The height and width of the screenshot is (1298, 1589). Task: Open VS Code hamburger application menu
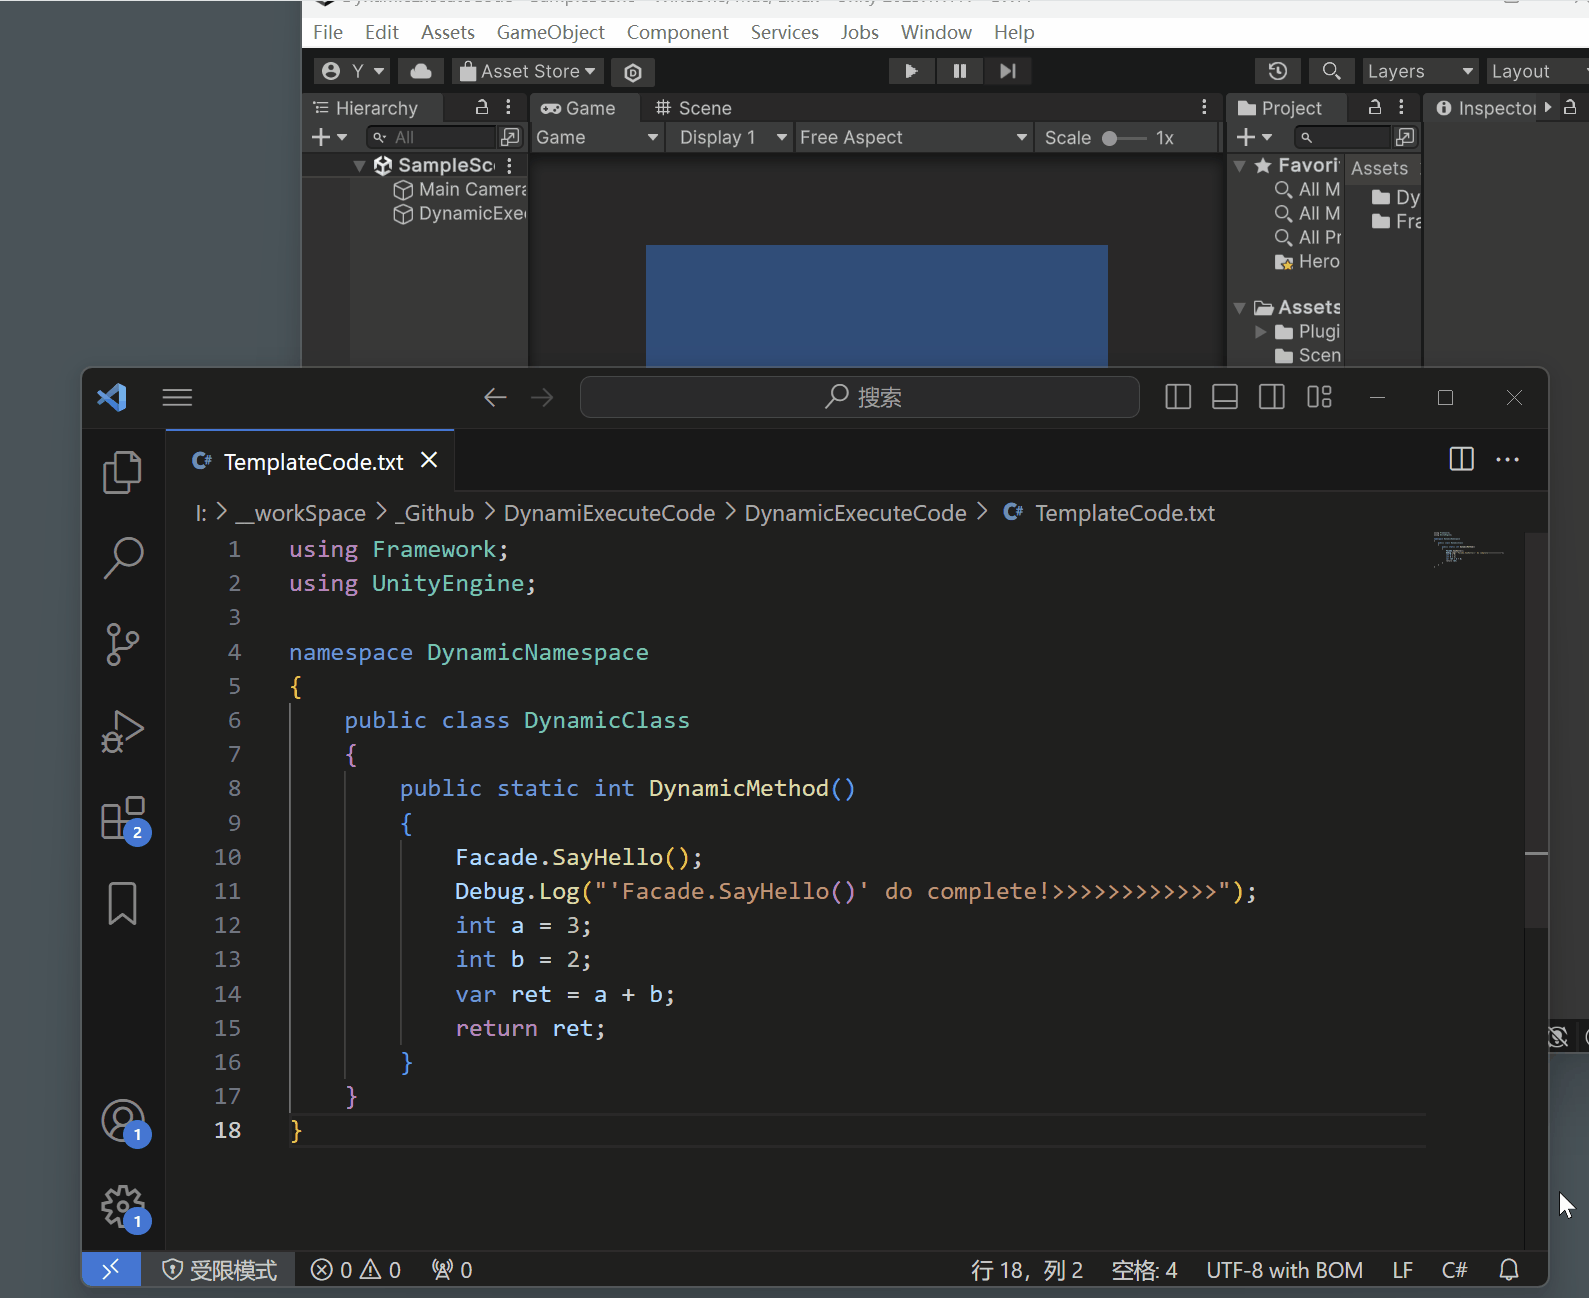[177, 398]
